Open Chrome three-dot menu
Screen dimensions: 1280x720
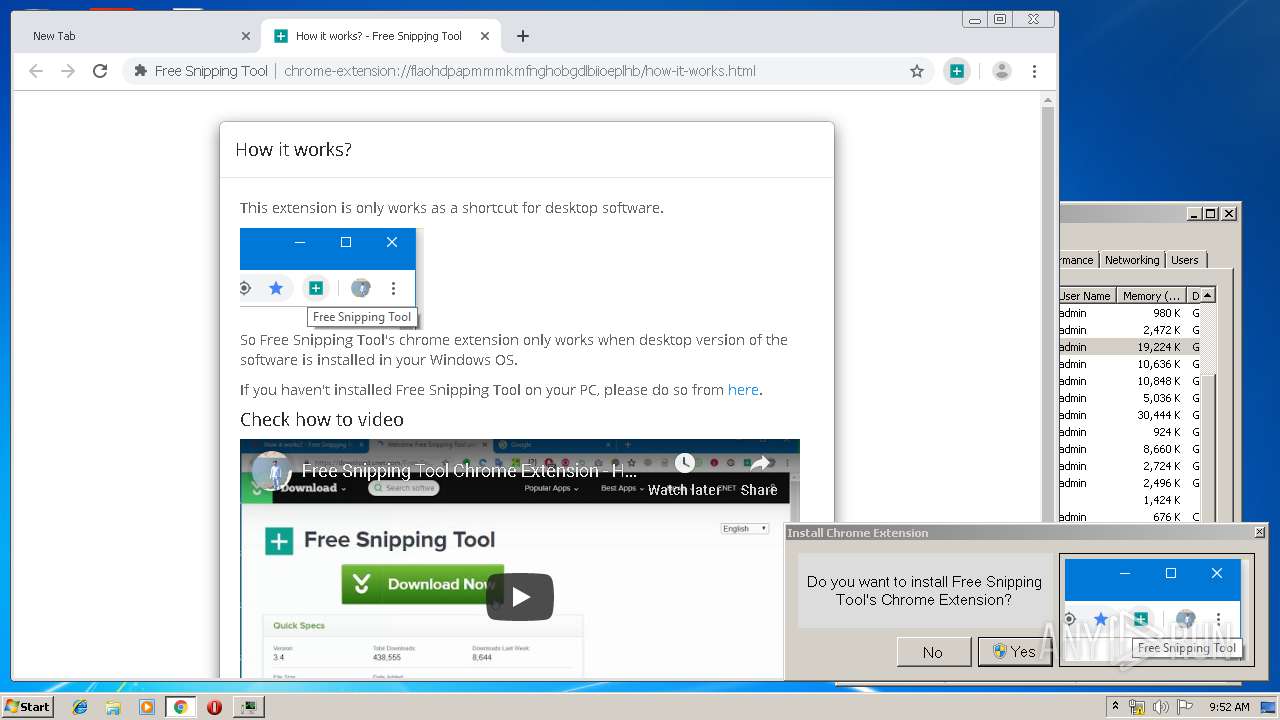tap(1034, 71)
